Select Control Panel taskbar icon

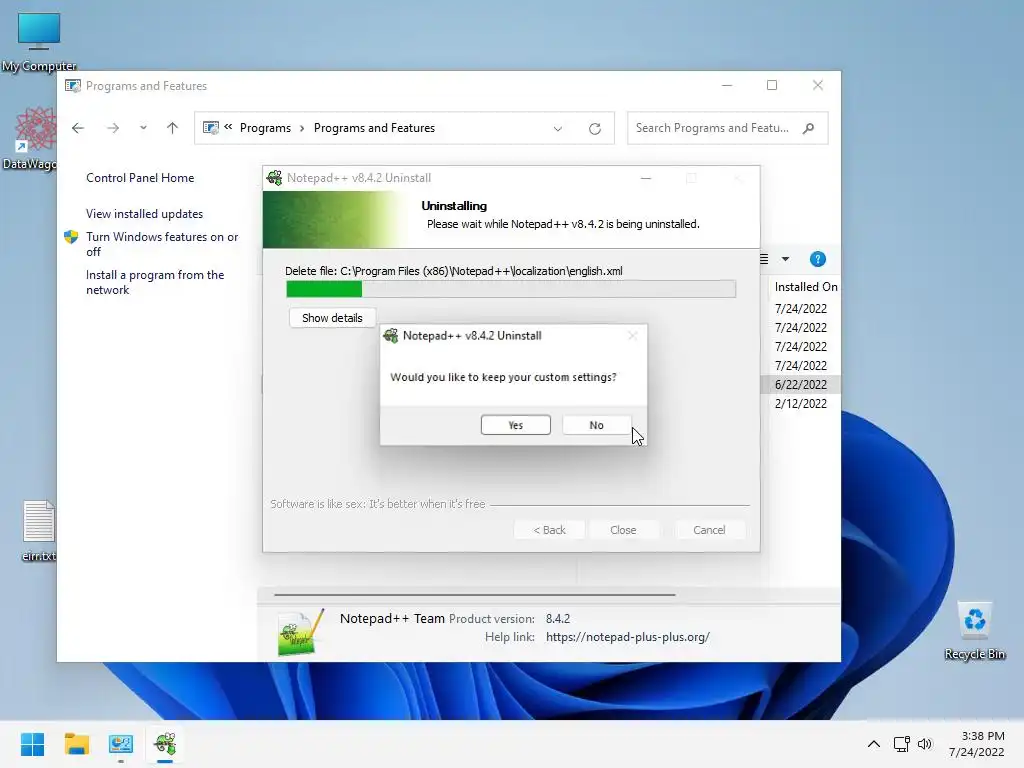click(x=121, y=744)
